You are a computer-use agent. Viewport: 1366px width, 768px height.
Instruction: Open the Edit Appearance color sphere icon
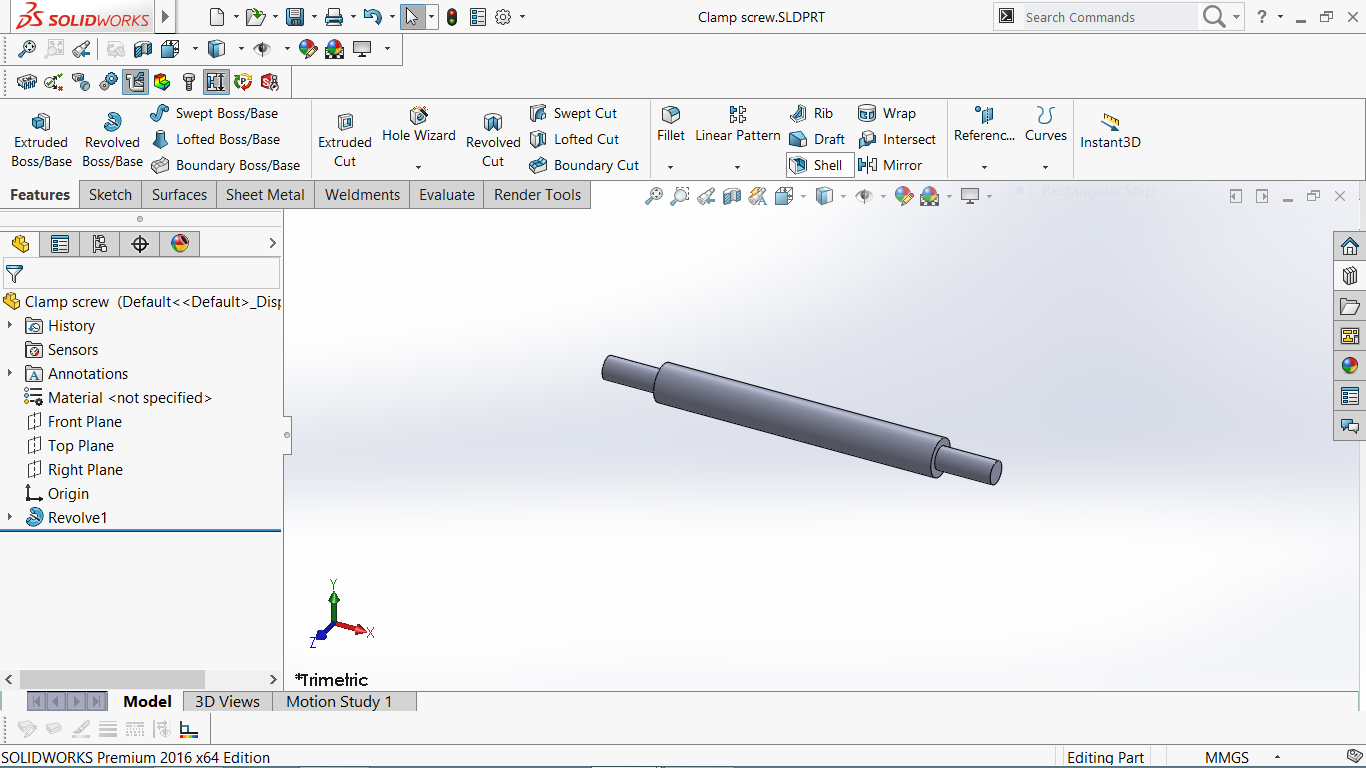tap(904, 196)
